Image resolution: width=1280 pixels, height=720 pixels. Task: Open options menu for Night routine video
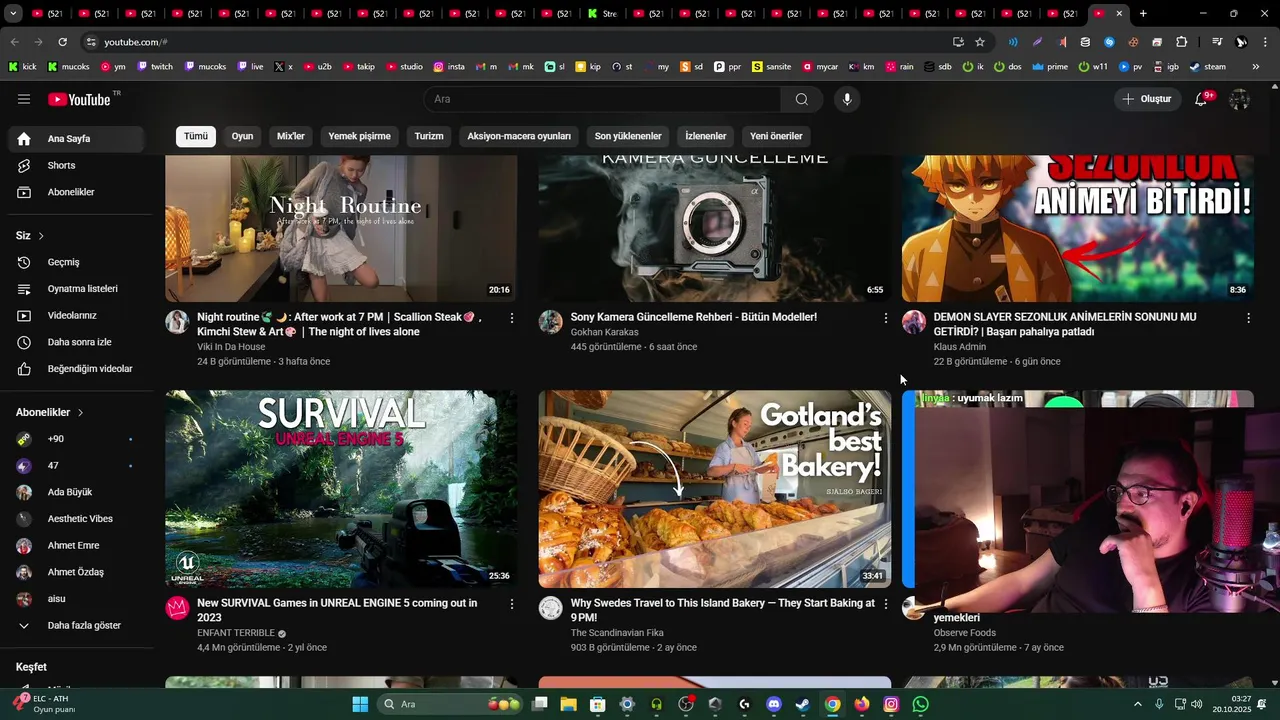[x=512, y=318]
